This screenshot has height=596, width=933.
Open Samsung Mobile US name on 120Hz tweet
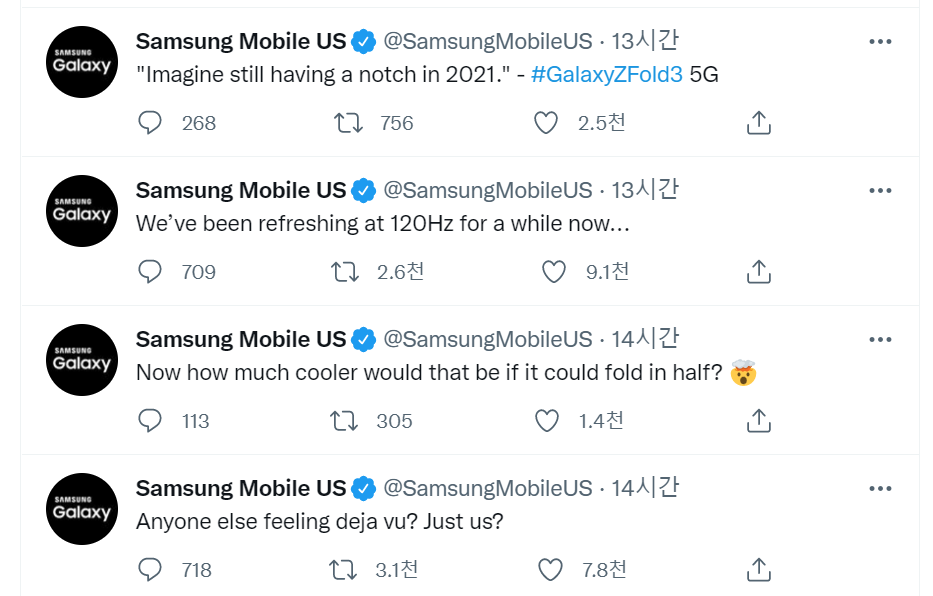click(240, 190)
